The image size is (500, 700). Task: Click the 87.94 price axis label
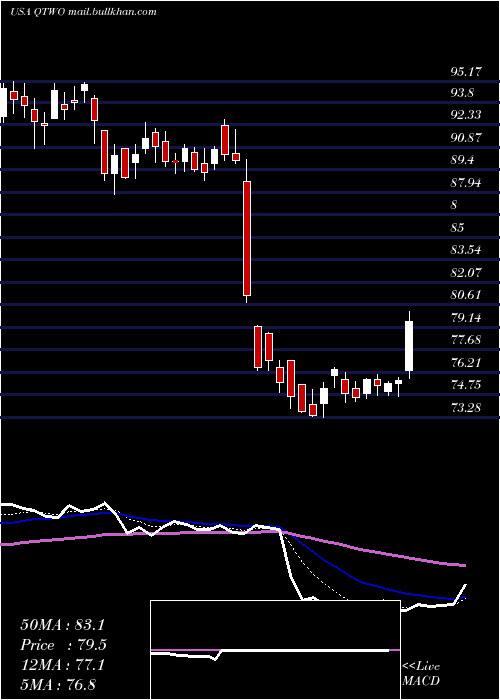click(466, 183)
